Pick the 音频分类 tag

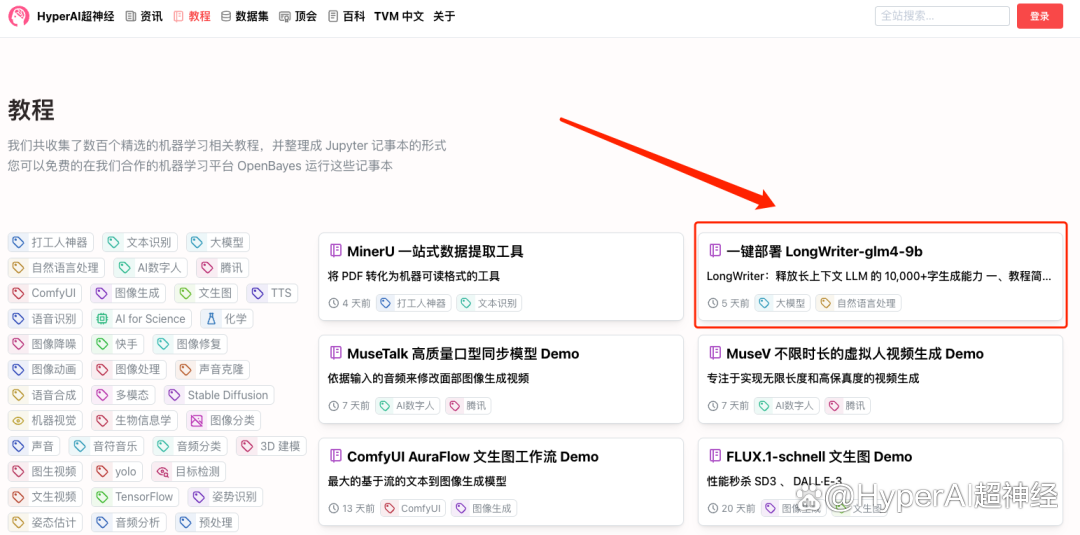[x=190, y=446]
